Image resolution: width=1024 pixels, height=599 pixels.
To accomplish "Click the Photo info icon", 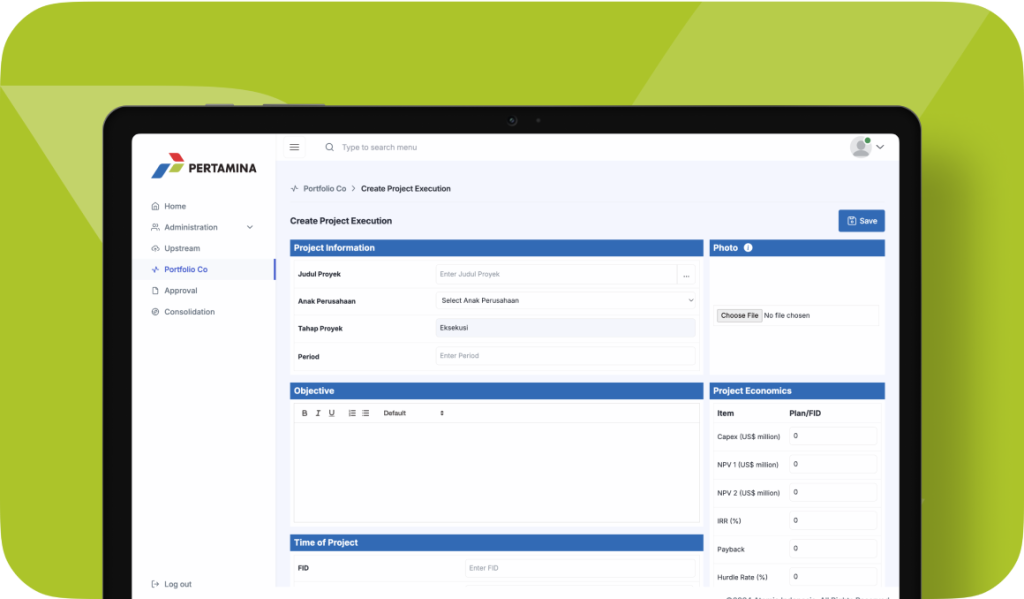I will point(748,248).
